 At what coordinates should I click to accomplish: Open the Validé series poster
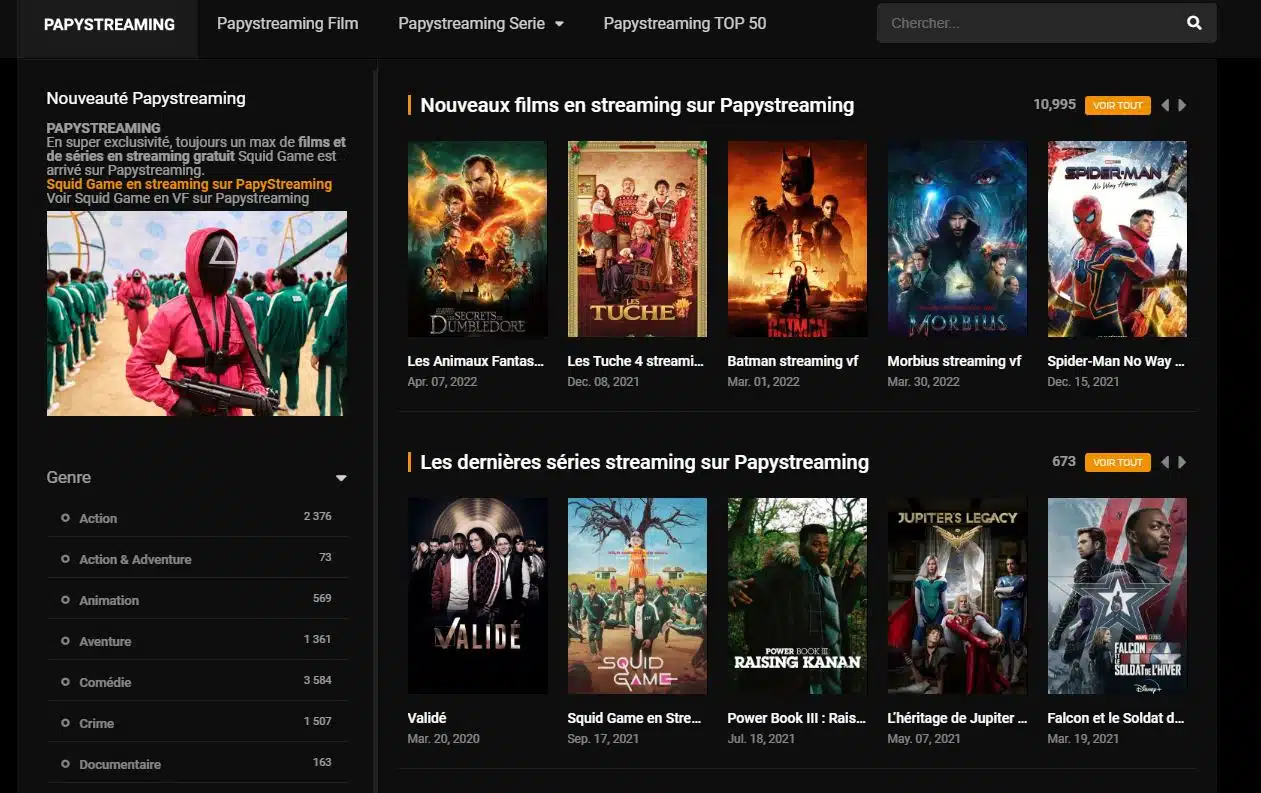[x=477, y=596]
